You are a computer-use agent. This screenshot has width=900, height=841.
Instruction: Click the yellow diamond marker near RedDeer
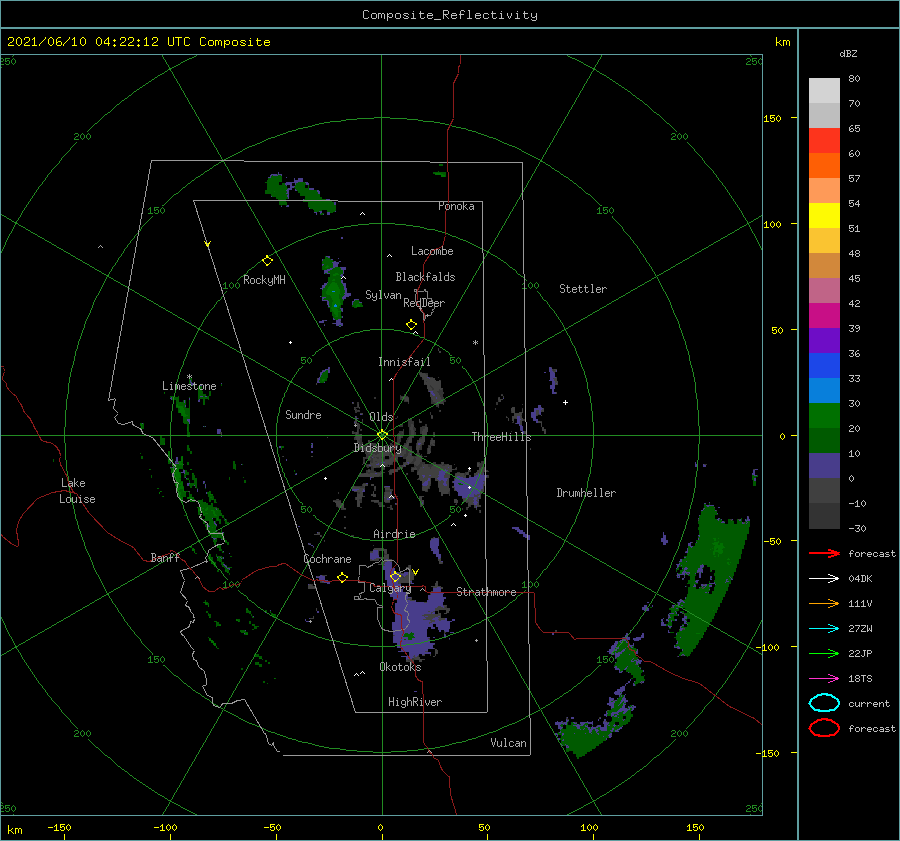pyautogui.click(x=411, y=325)
